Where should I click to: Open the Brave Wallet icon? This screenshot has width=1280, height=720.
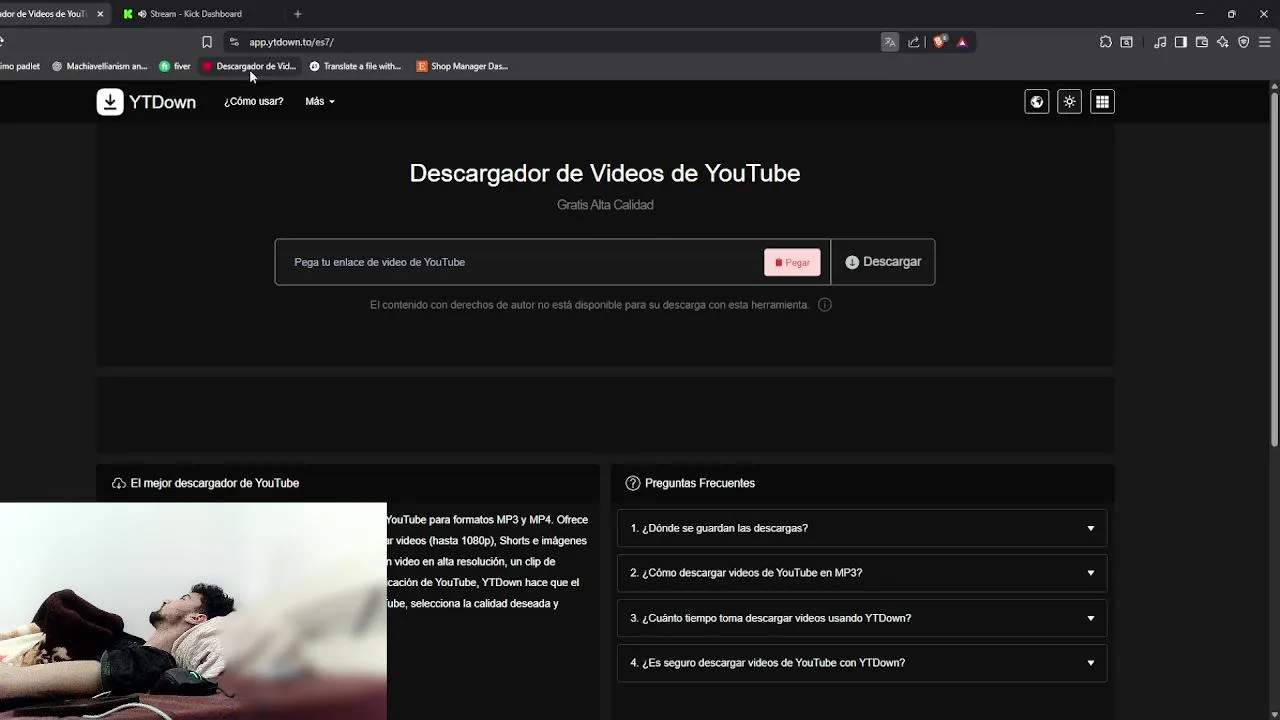[1202, 42]
